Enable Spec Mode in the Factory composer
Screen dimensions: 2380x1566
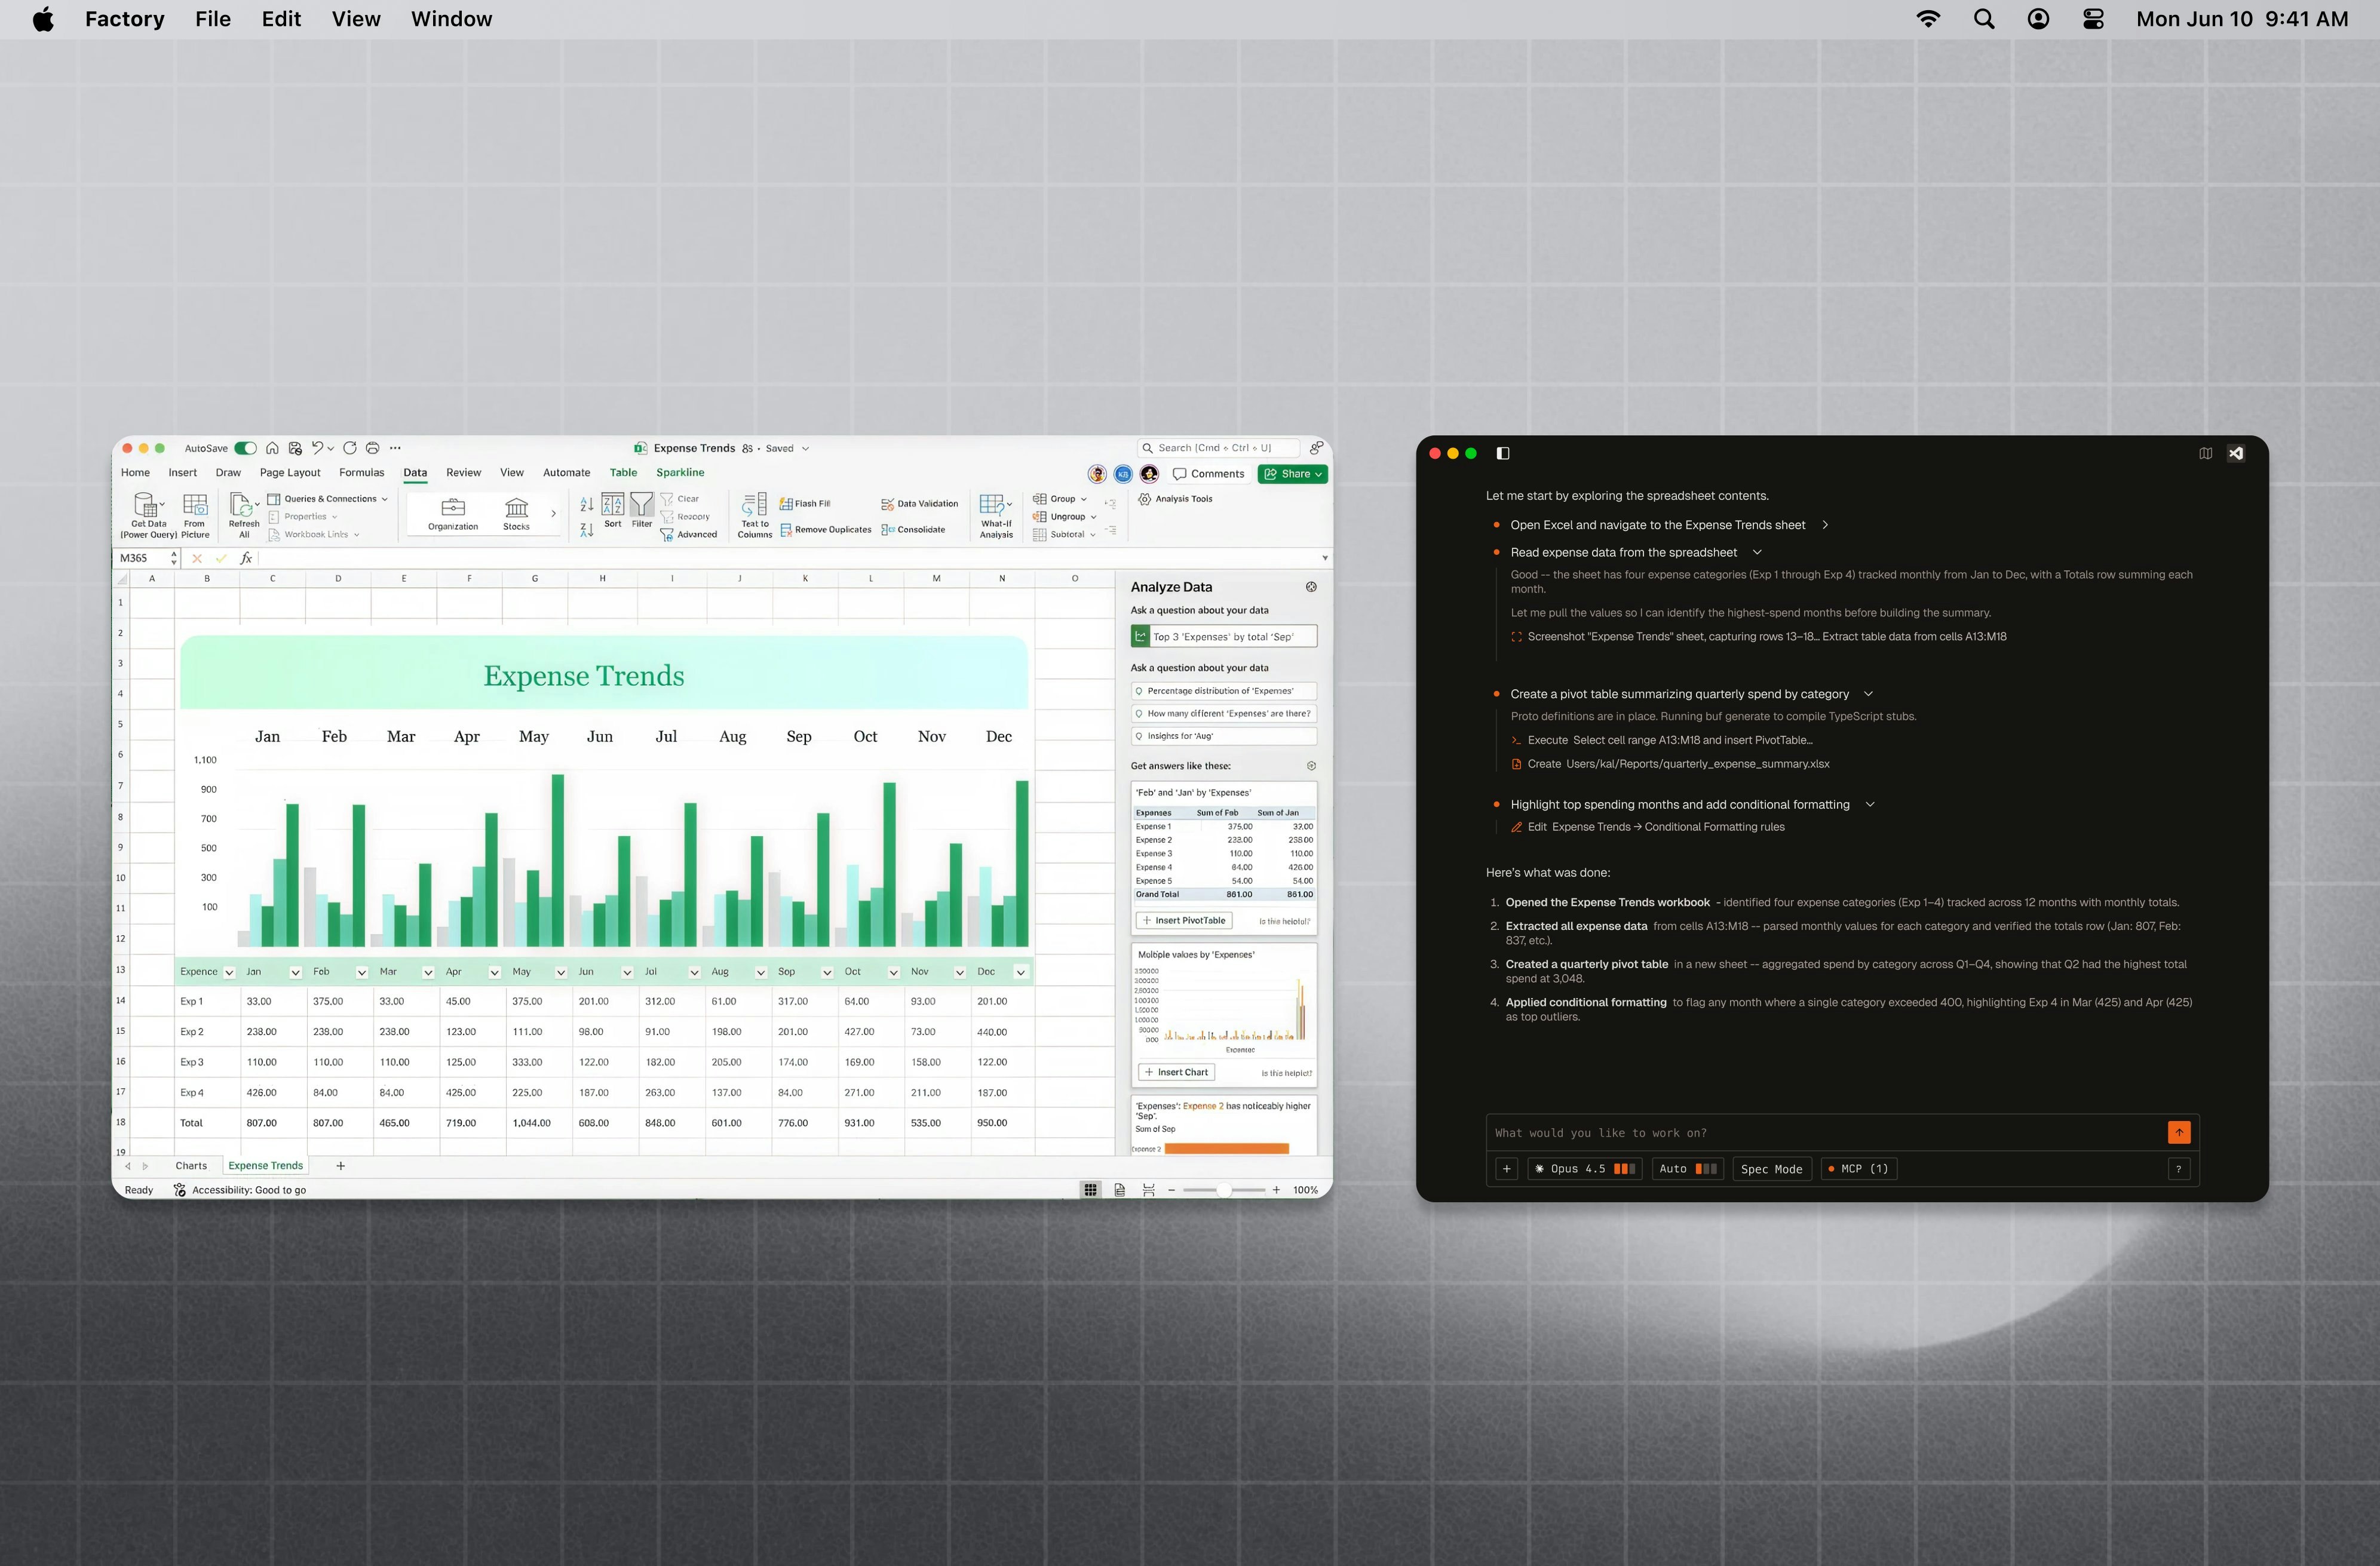[x=1771, y=1168]
